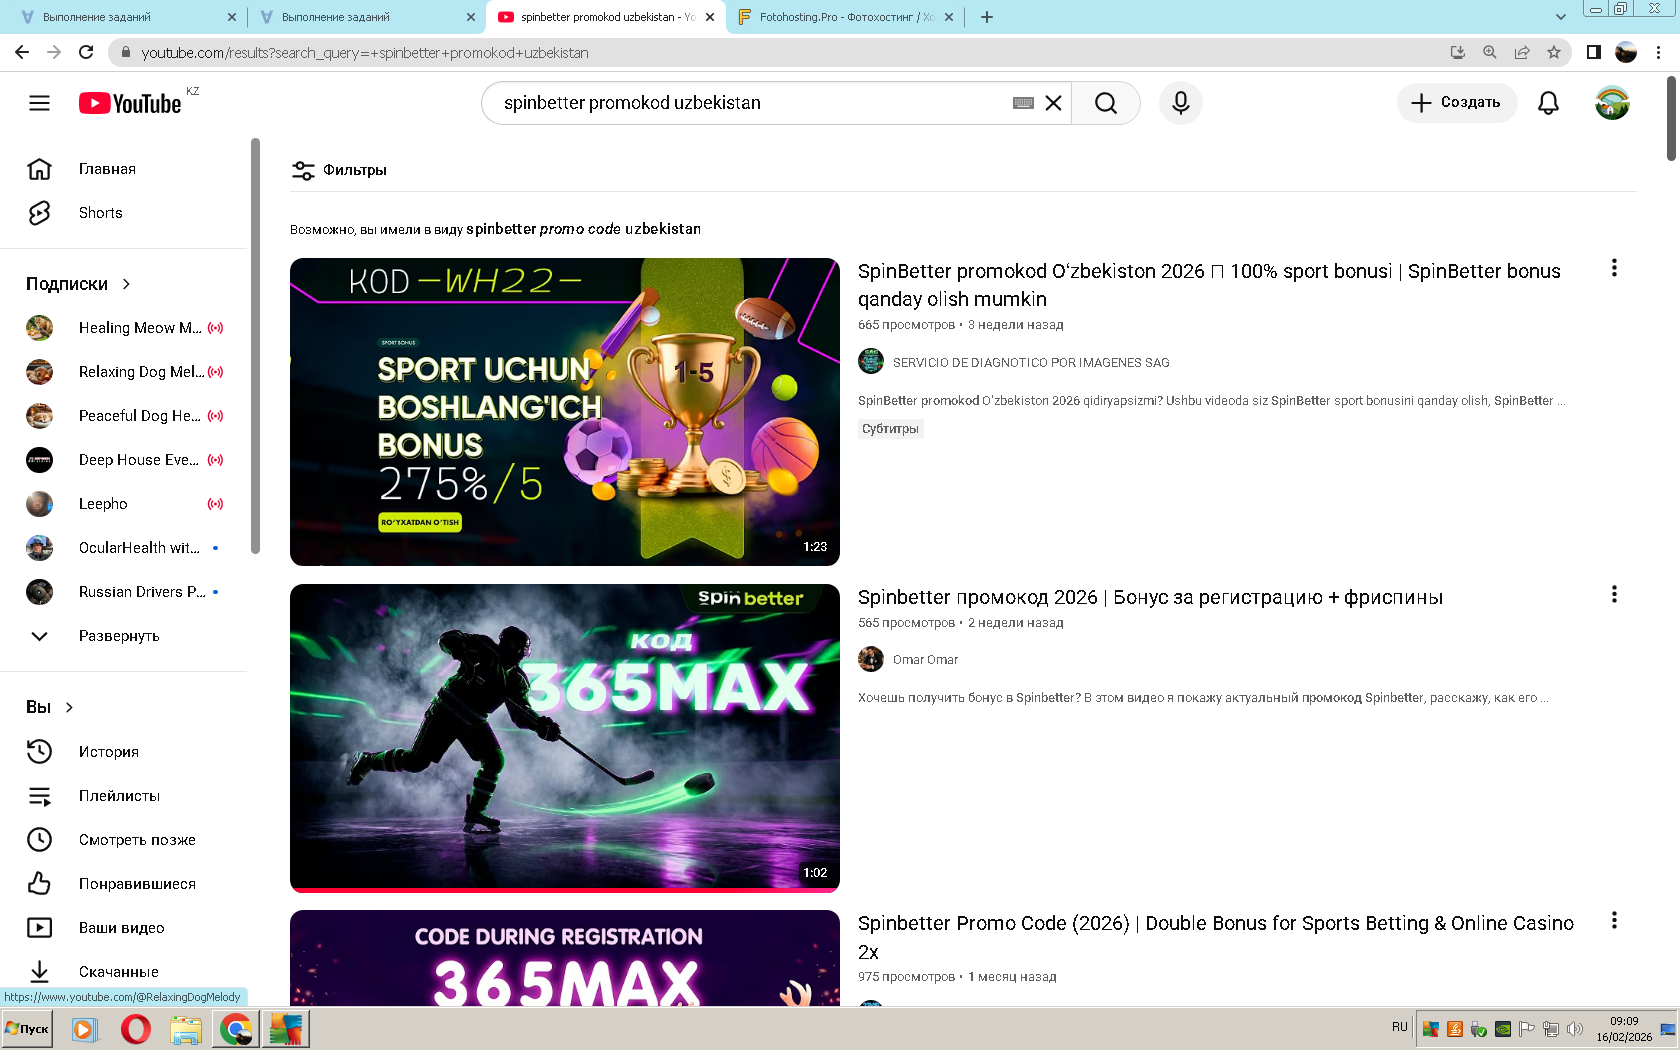Open the Chrome three-dot menu

tap(1659, 52)
